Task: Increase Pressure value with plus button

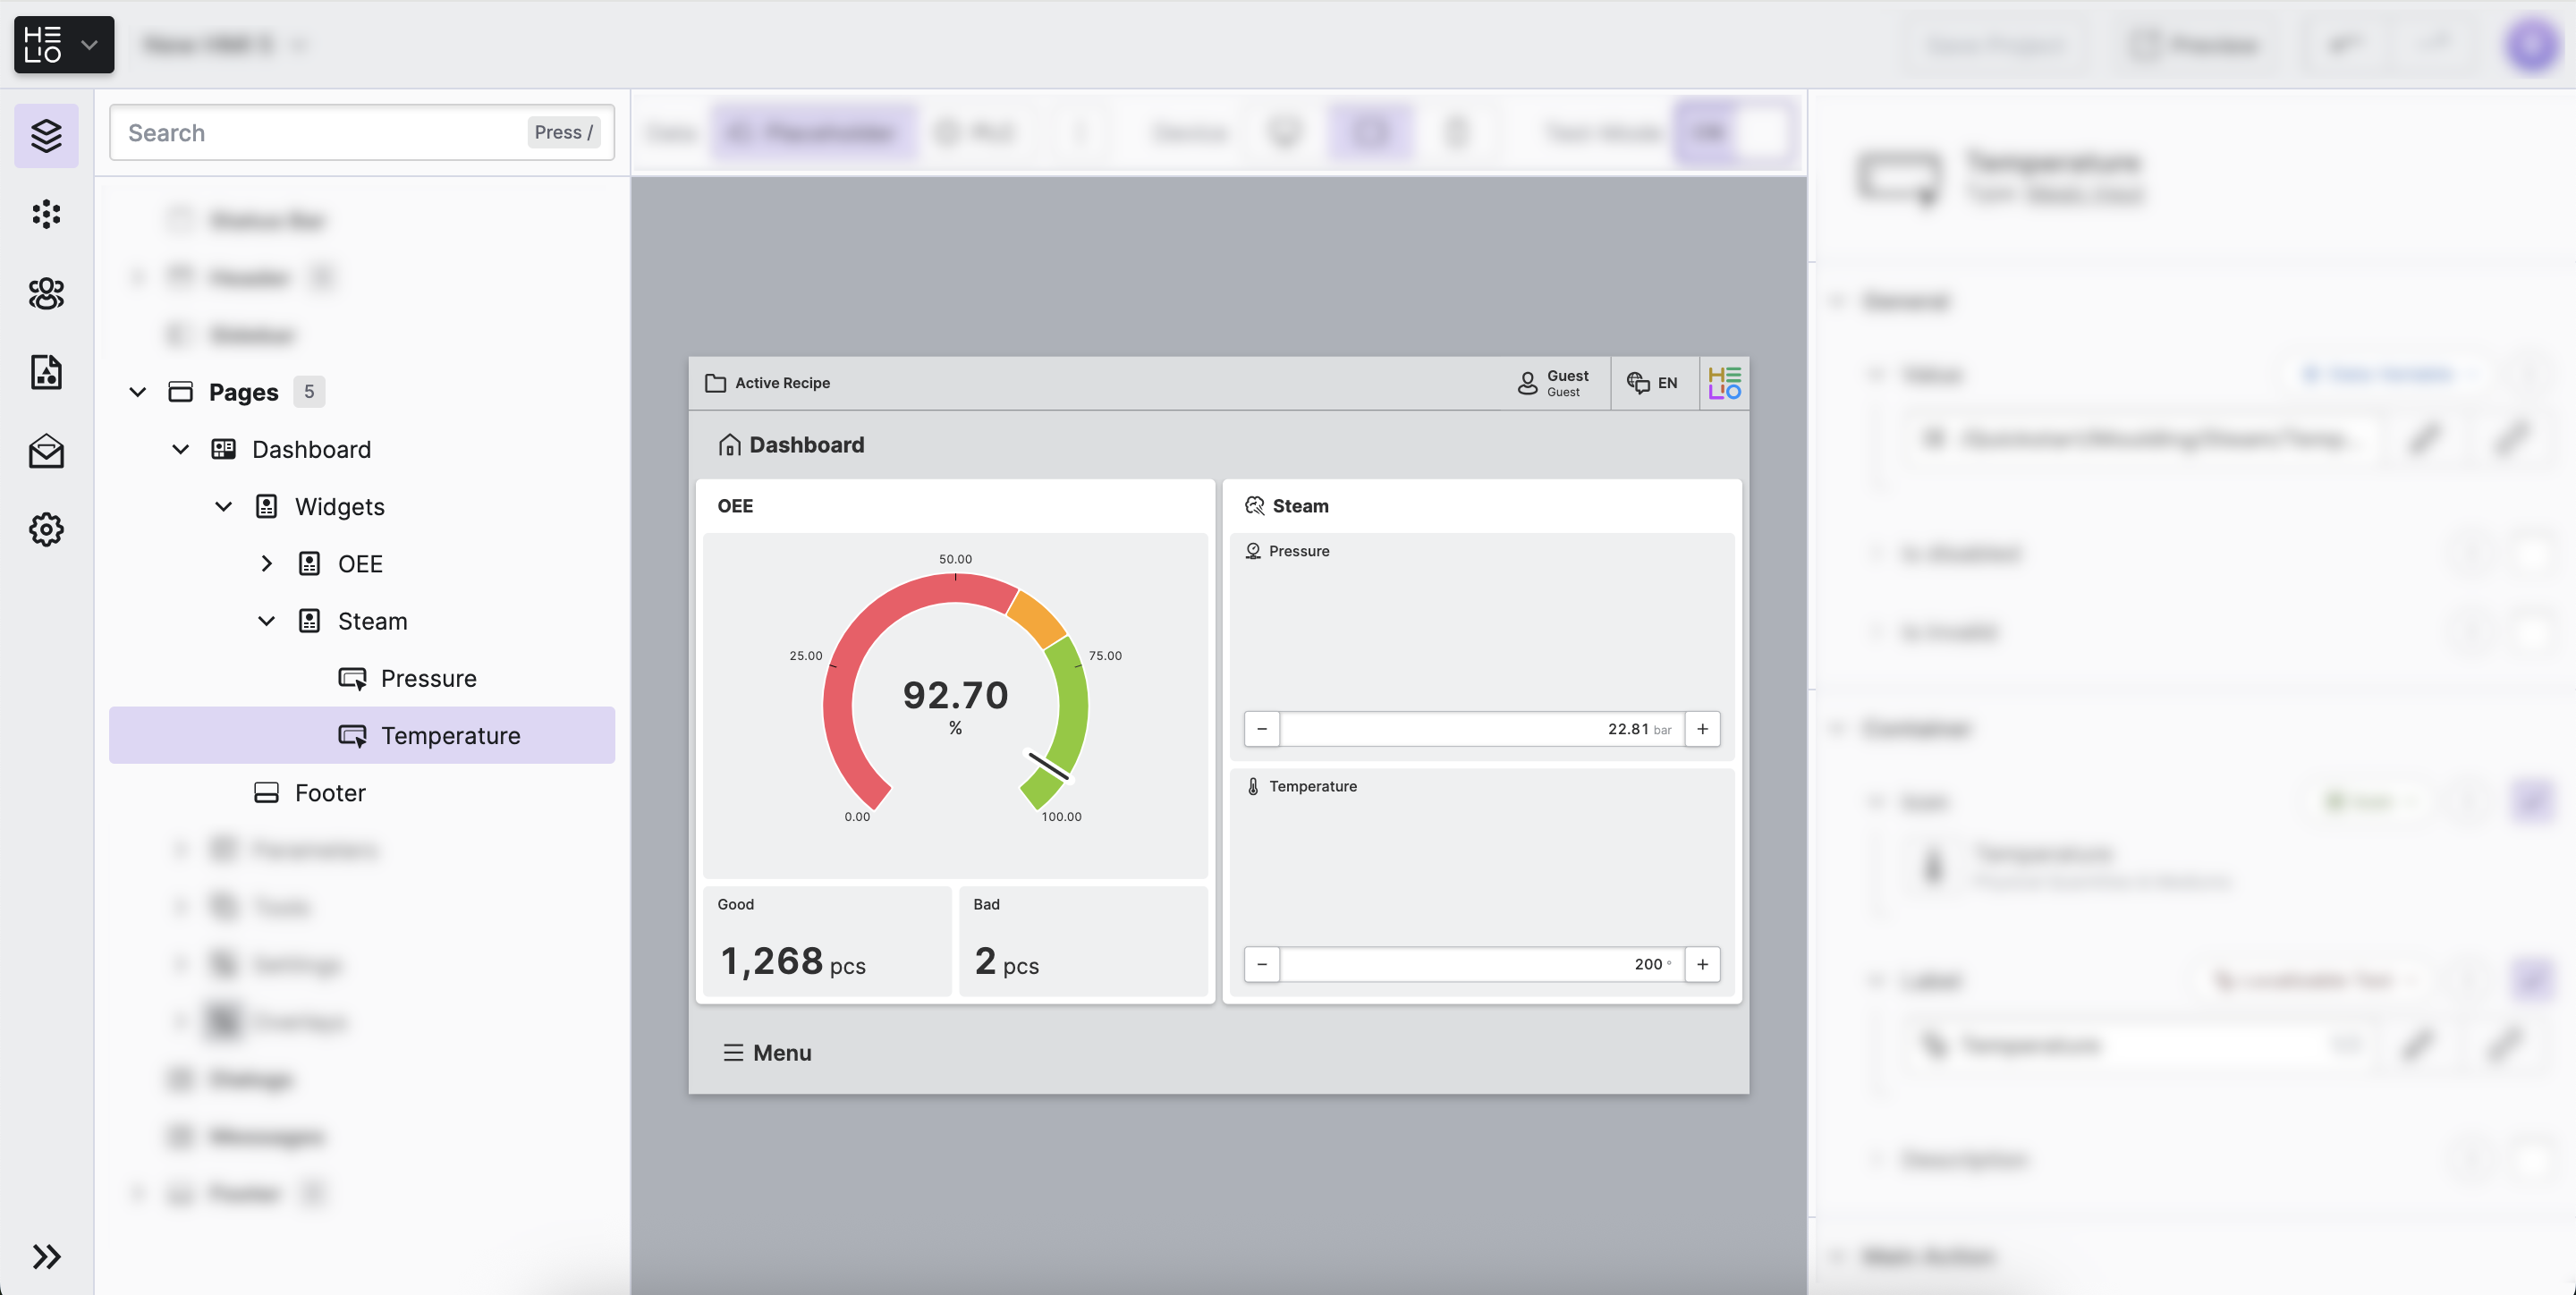Action: point(1702,729)
